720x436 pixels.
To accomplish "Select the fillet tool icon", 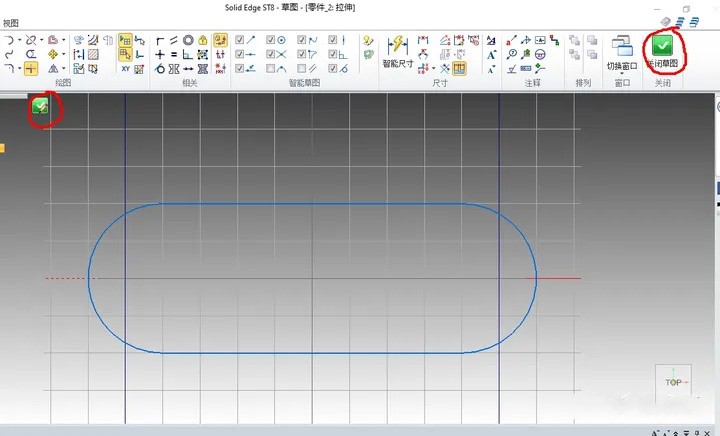I will tap(9, 69).
